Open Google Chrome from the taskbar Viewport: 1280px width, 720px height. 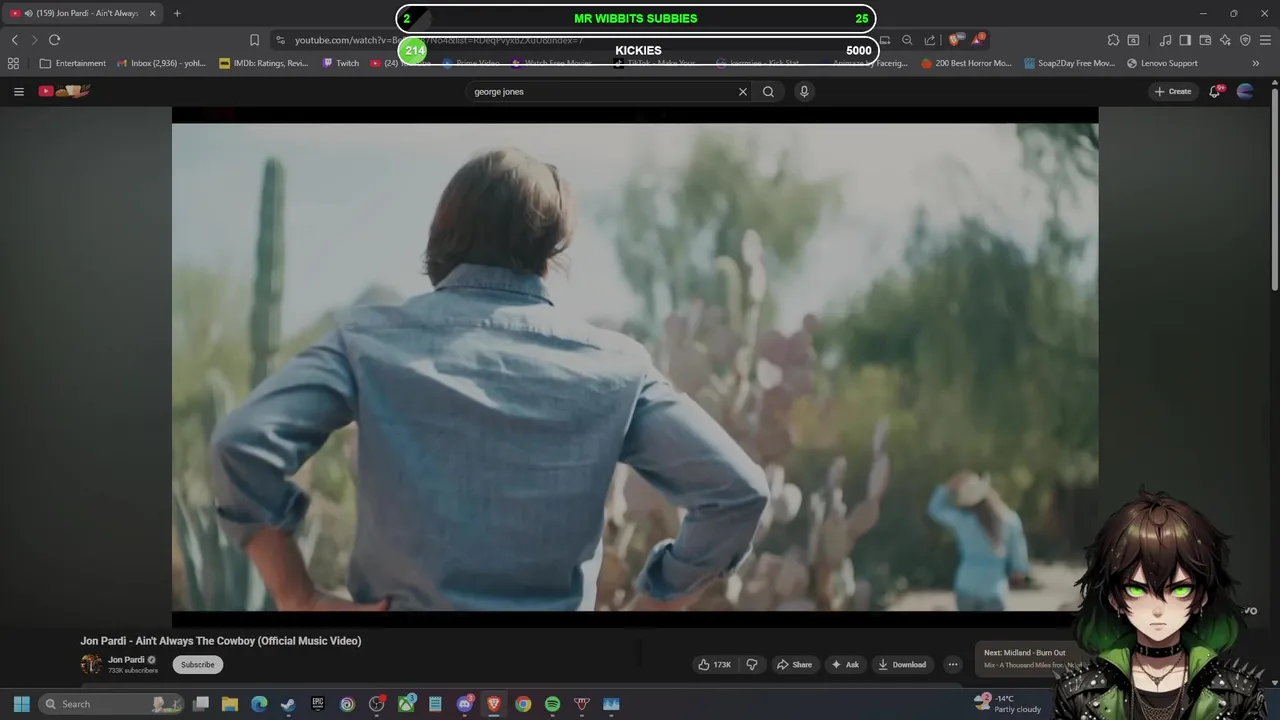[523, 704]
